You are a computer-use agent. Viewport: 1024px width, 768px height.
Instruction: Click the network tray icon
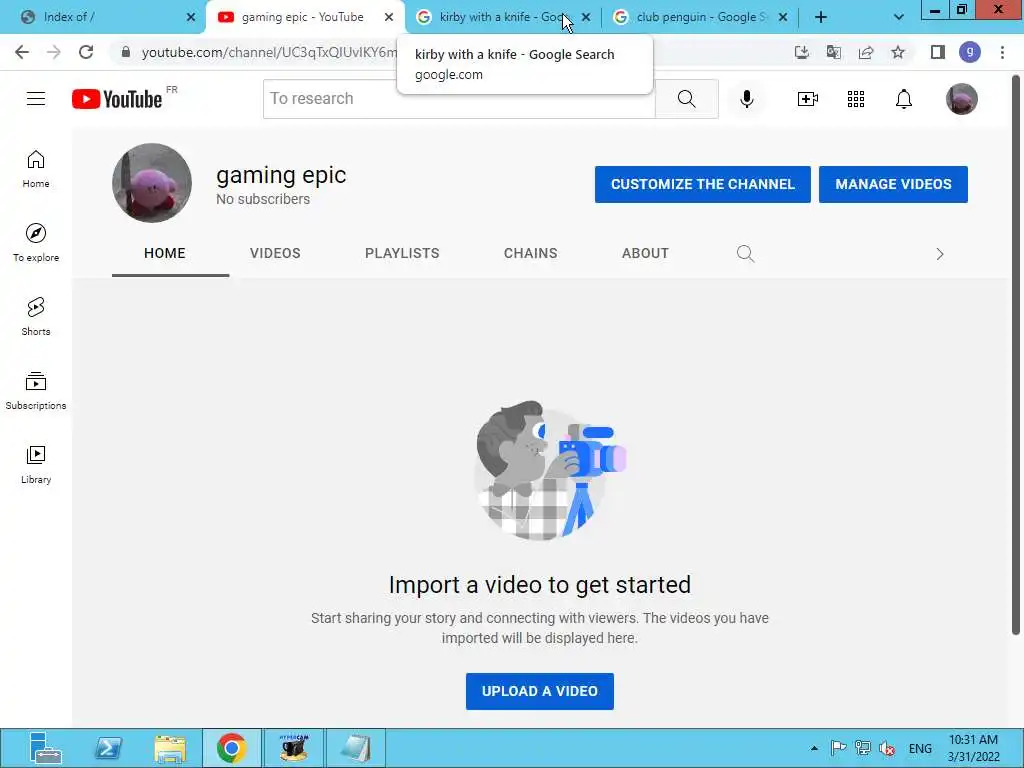863,748
